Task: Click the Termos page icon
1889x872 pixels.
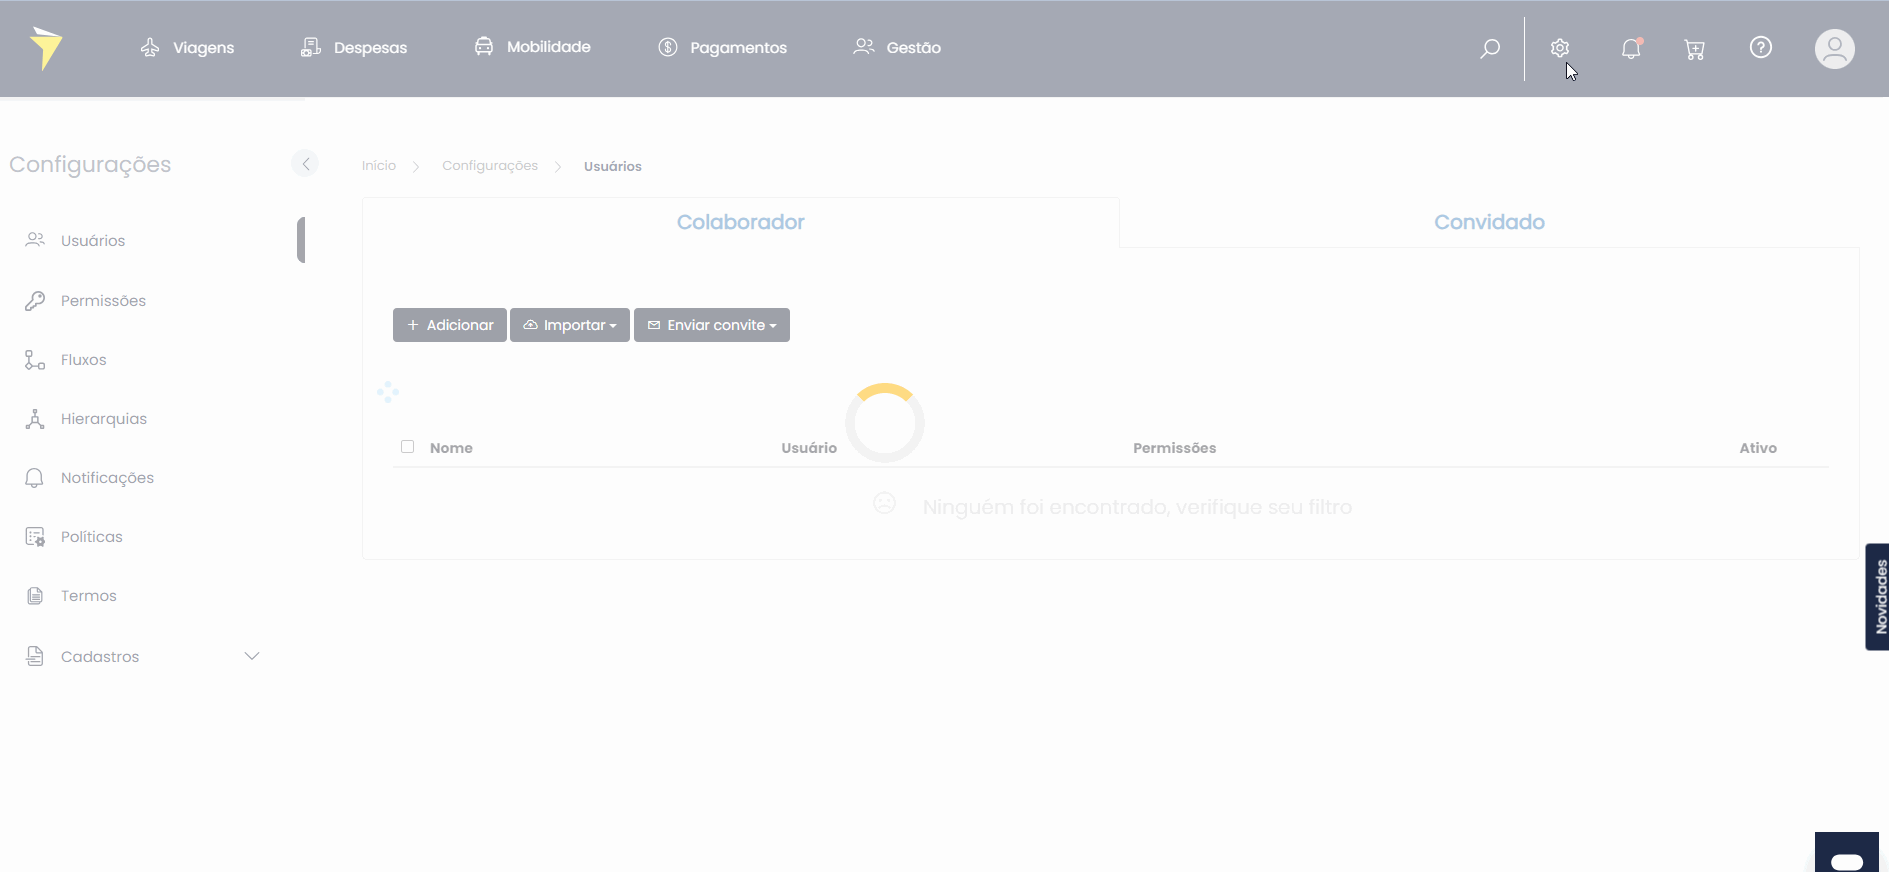Action: coord(35,596)
